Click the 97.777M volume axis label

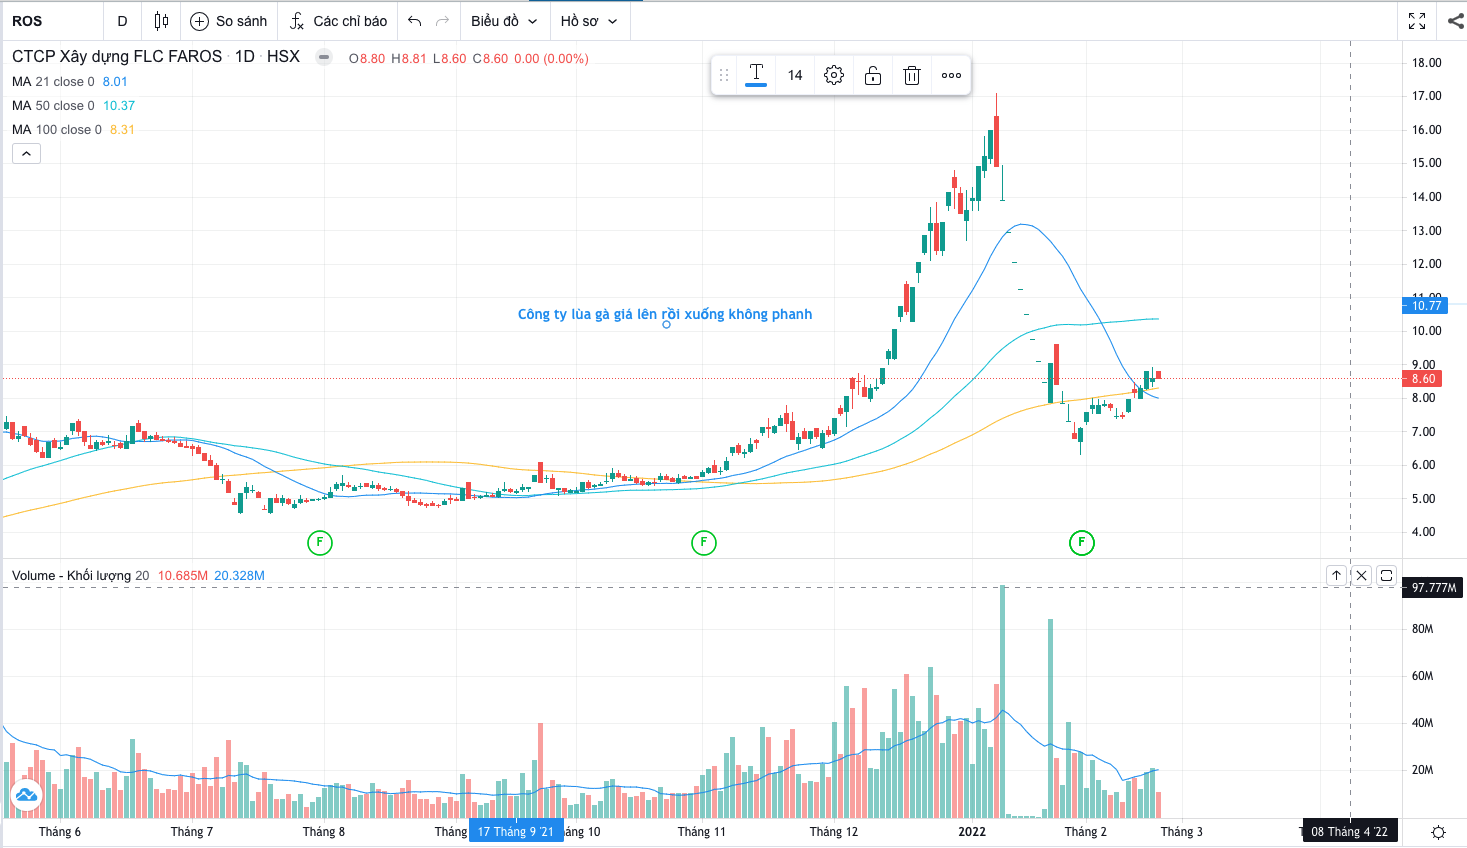1432,588
